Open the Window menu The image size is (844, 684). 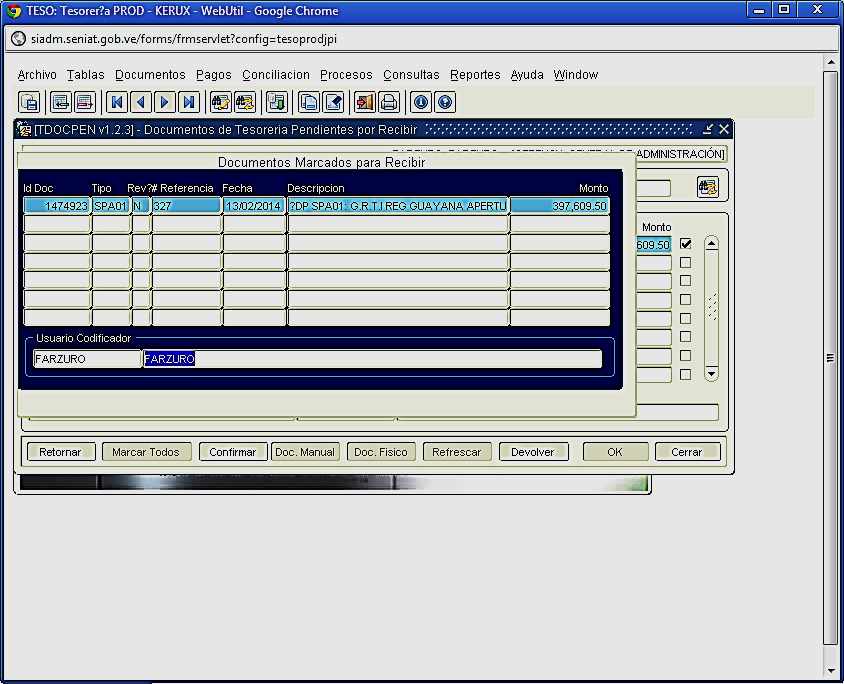coord(575,75)
